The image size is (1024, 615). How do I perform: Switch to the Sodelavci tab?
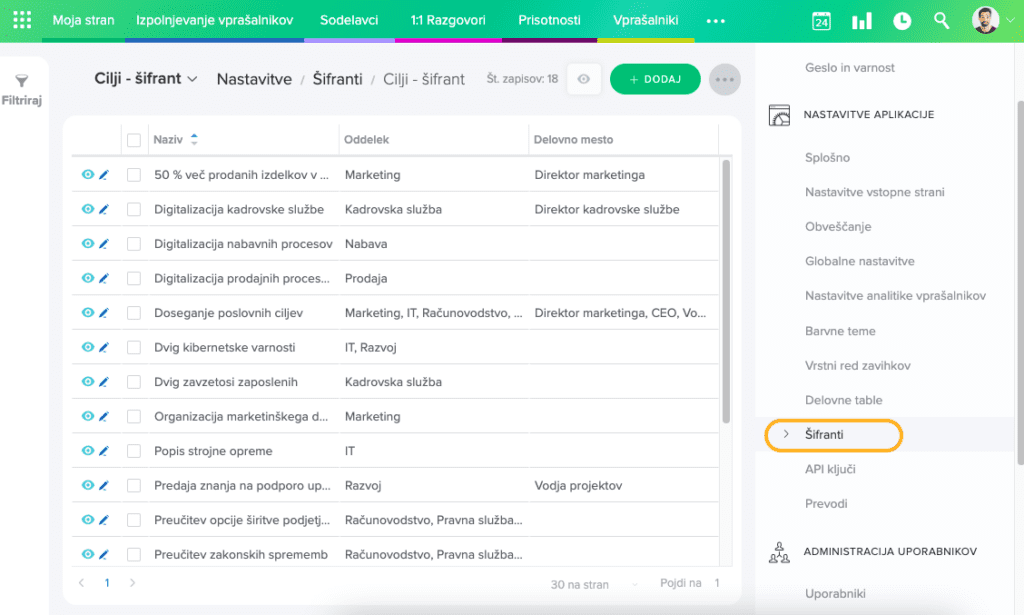[349, 20]
